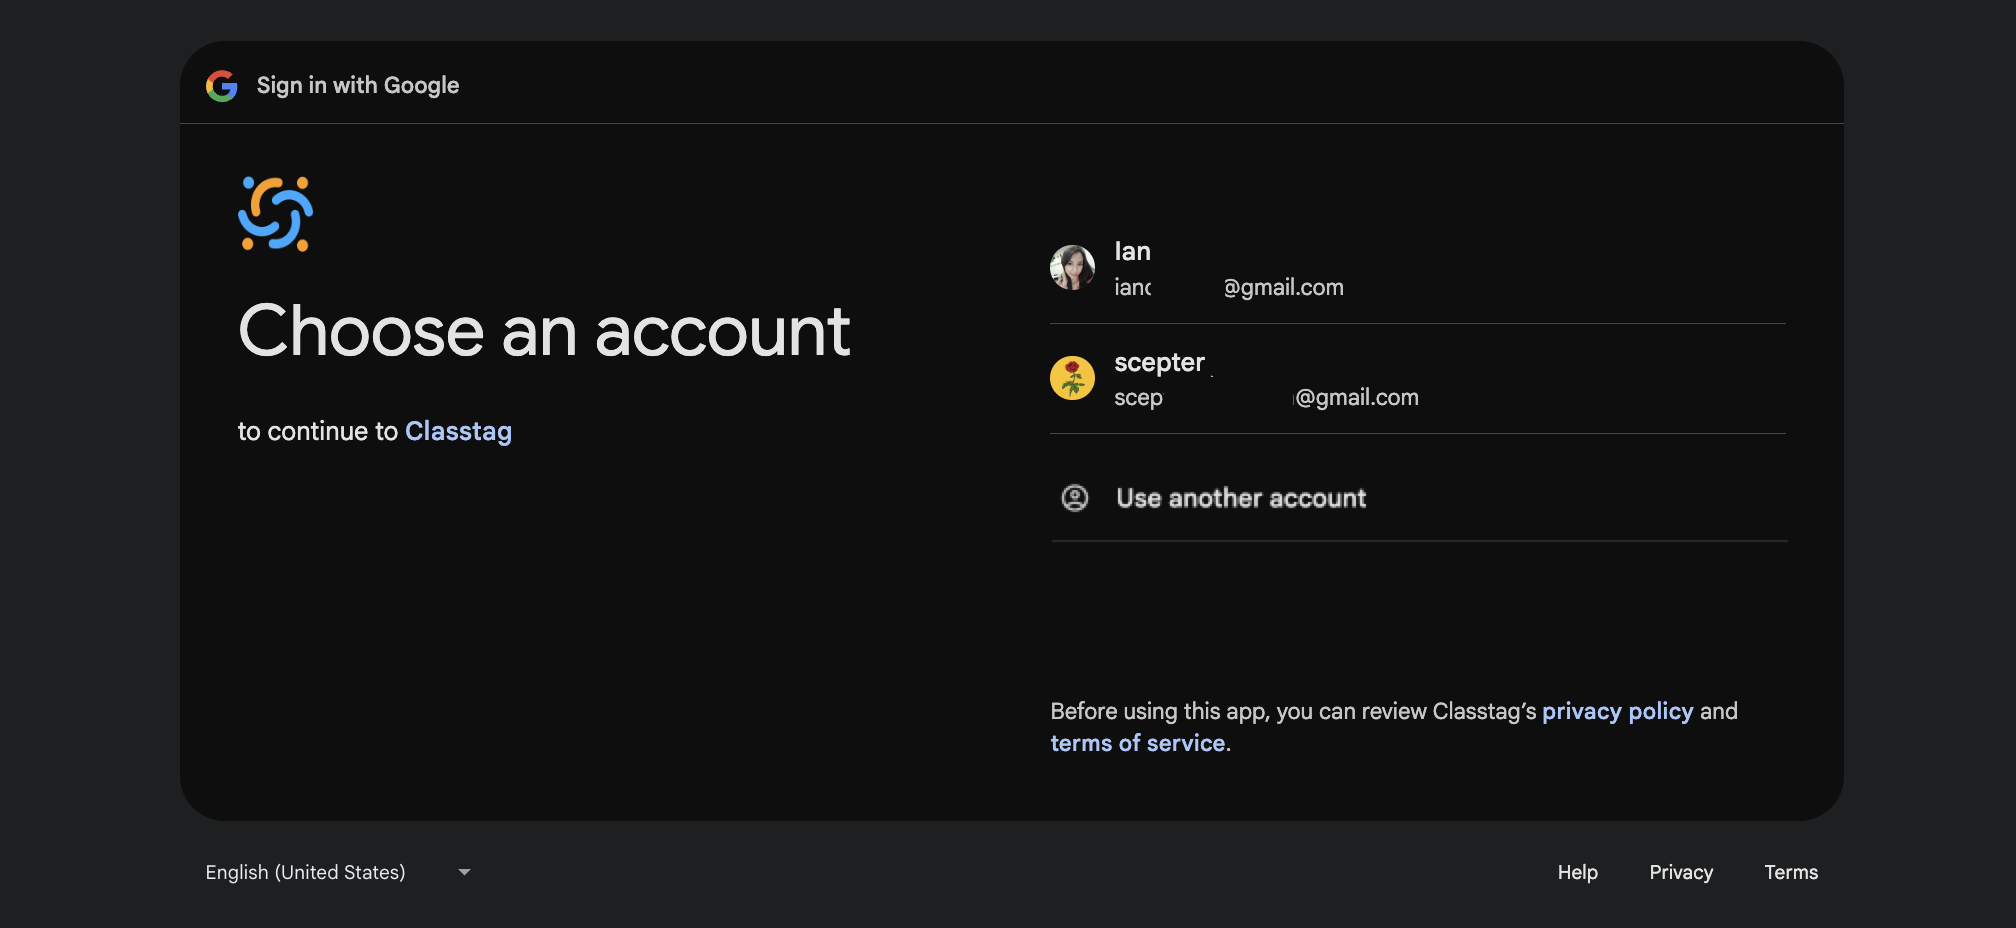Screen dimensions: 2016x928
Task: Click the scepter gmail address text
Action: [1266, 398]
